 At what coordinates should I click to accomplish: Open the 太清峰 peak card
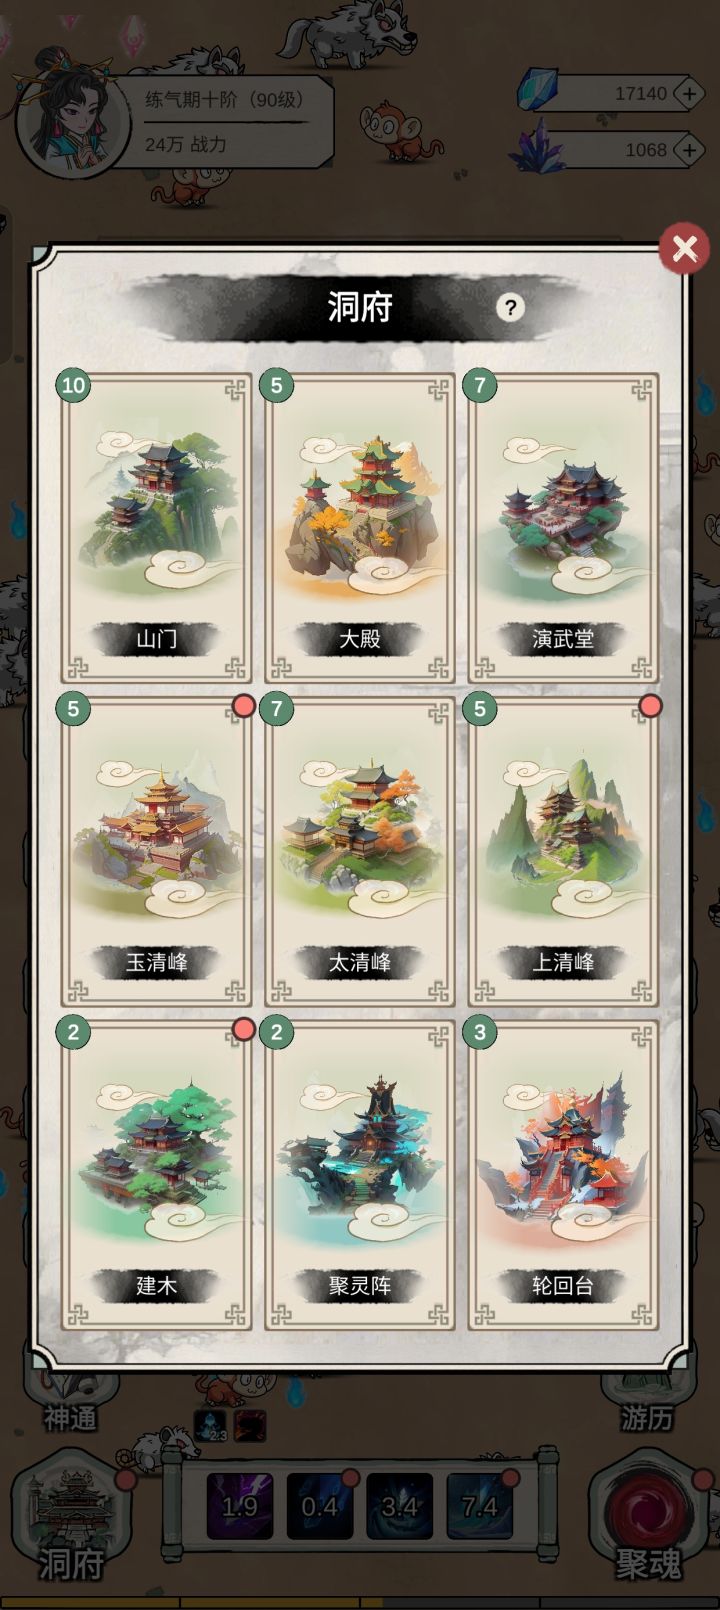(x=360, y=852)
